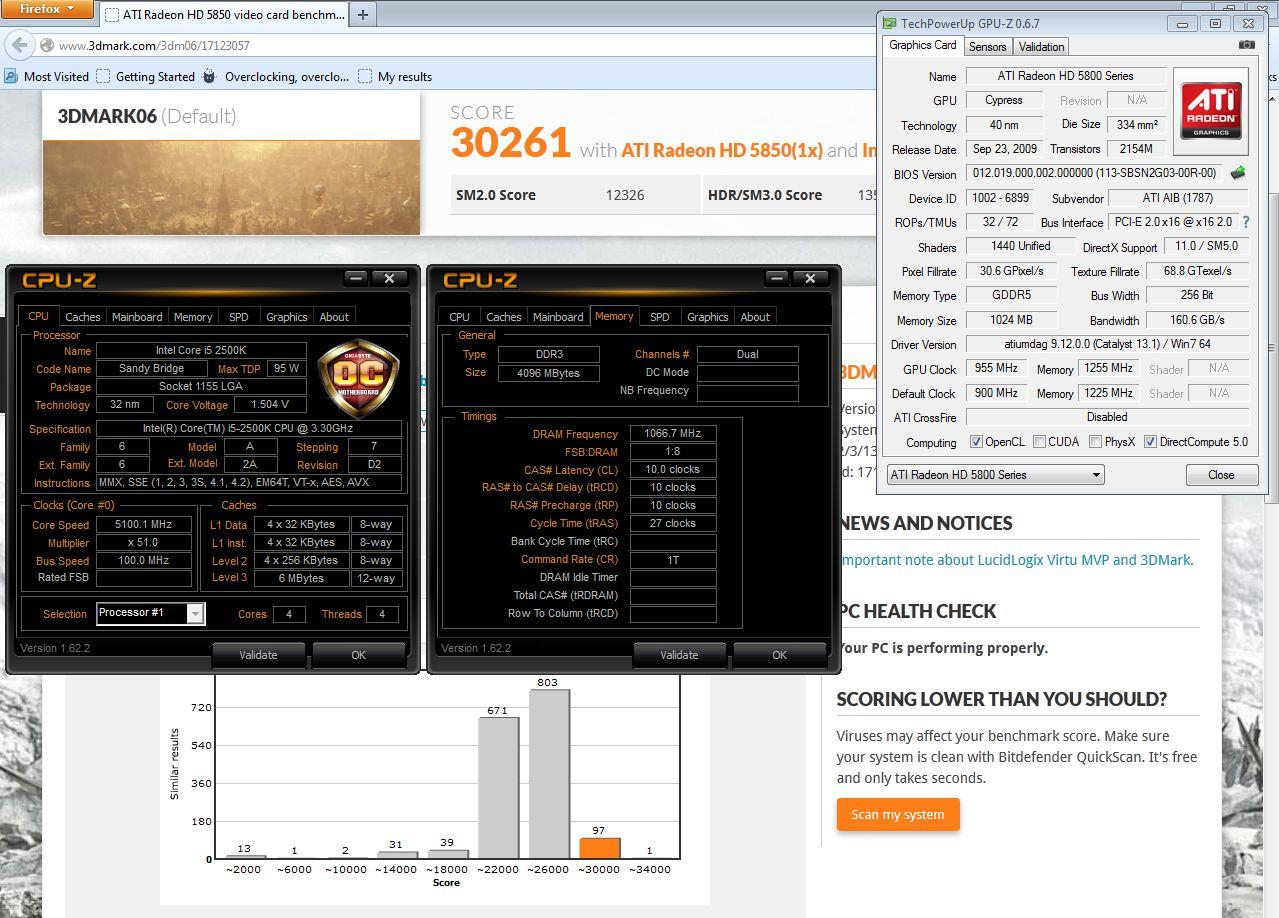Toggle the DirectCompute 5.0 checkbox

click(1150, 442)
